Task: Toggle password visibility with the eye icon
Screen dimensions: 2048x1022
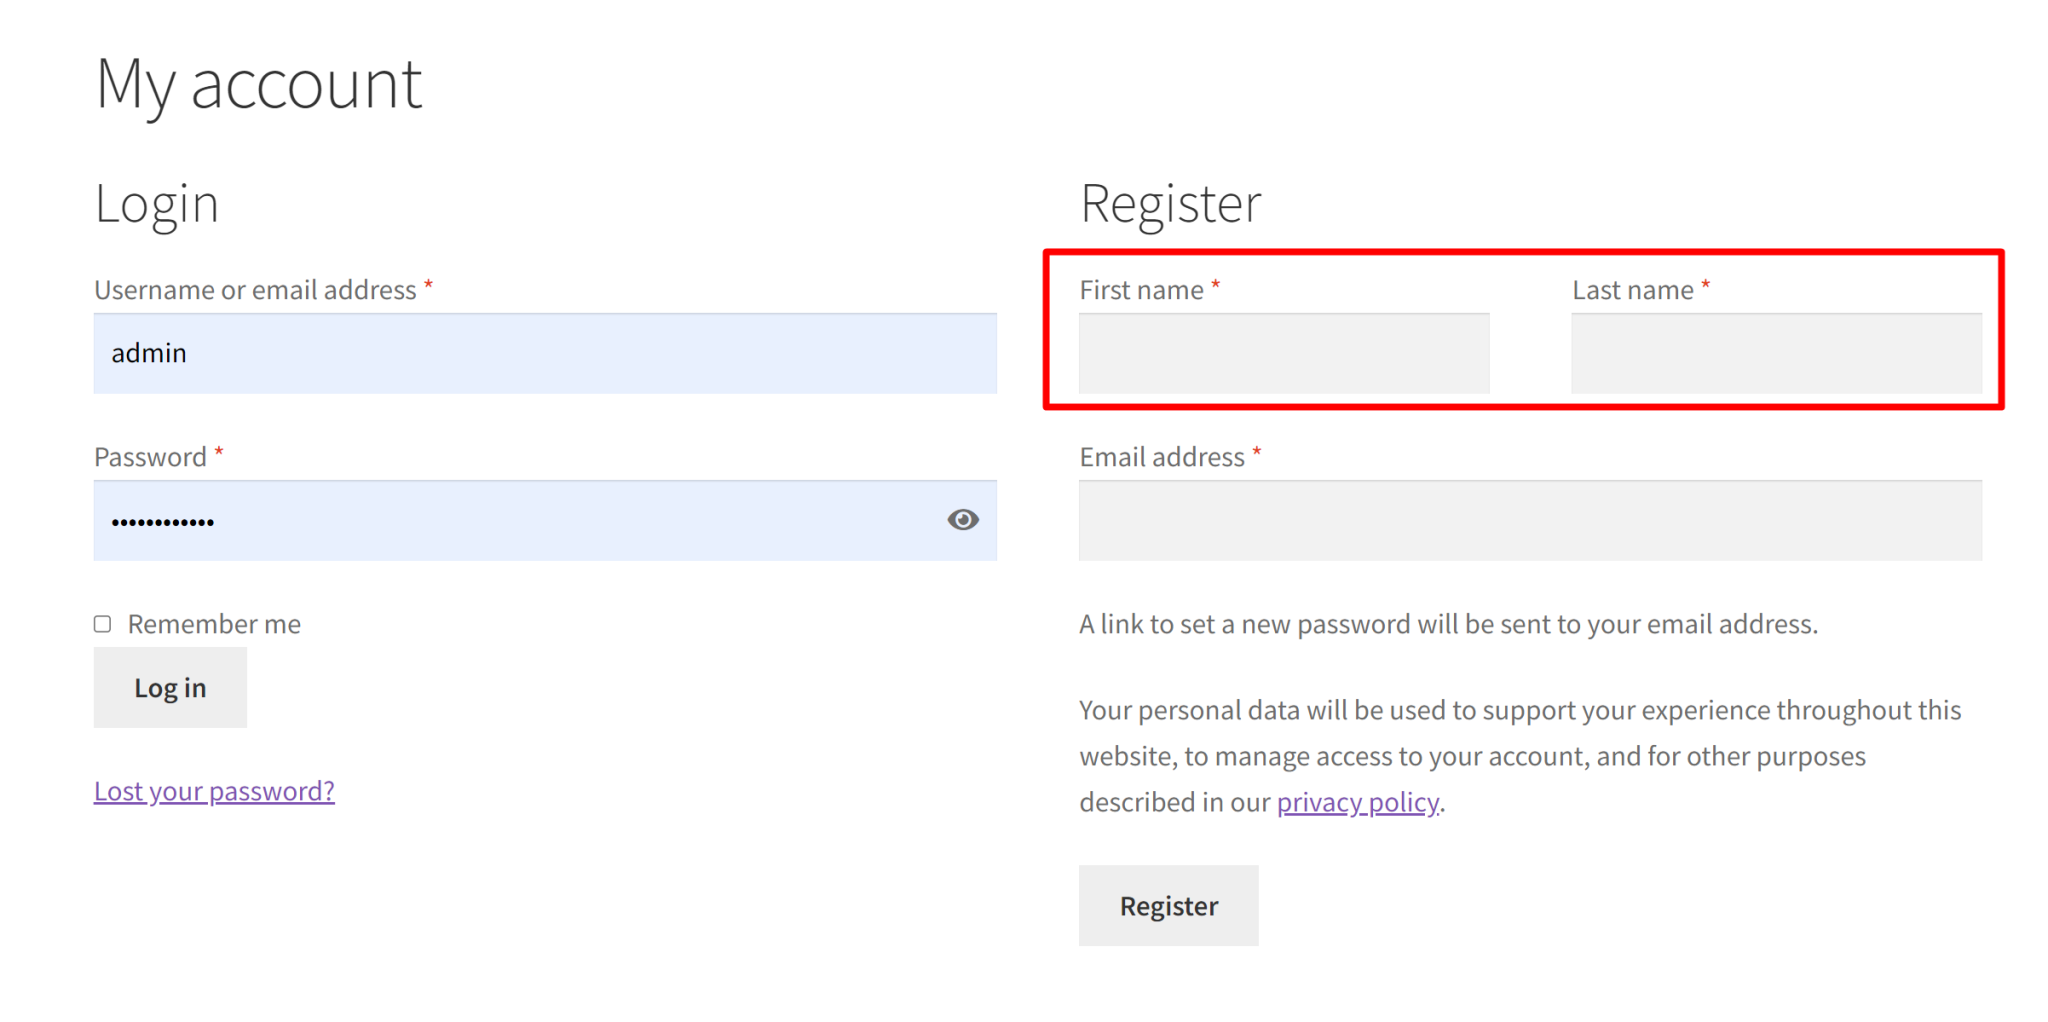Action: click(x=962, y=520)
